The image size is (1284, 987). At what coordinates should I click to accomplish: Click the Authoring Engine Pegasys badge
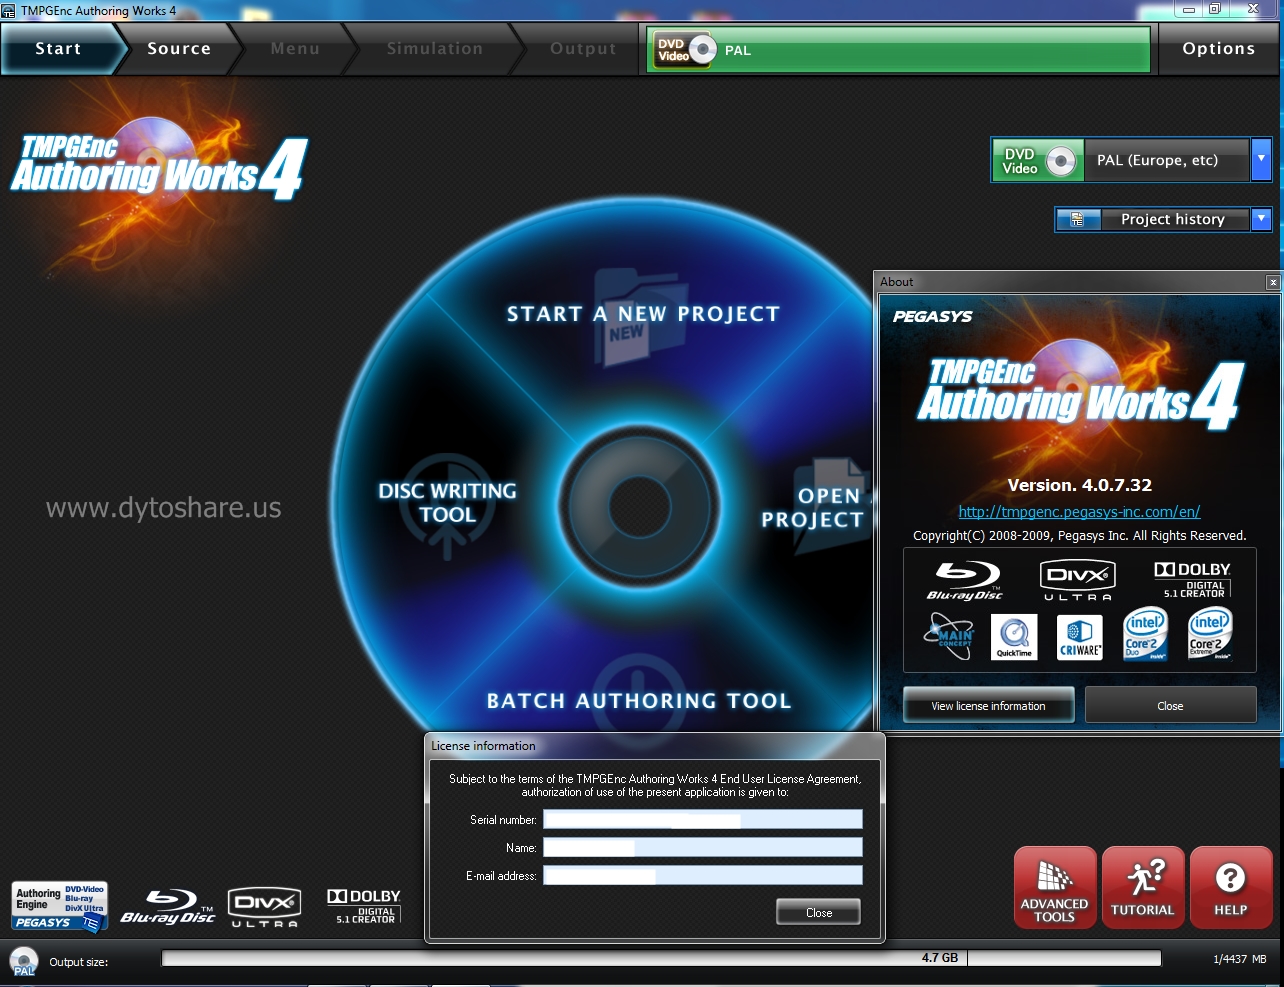[60, 907]
